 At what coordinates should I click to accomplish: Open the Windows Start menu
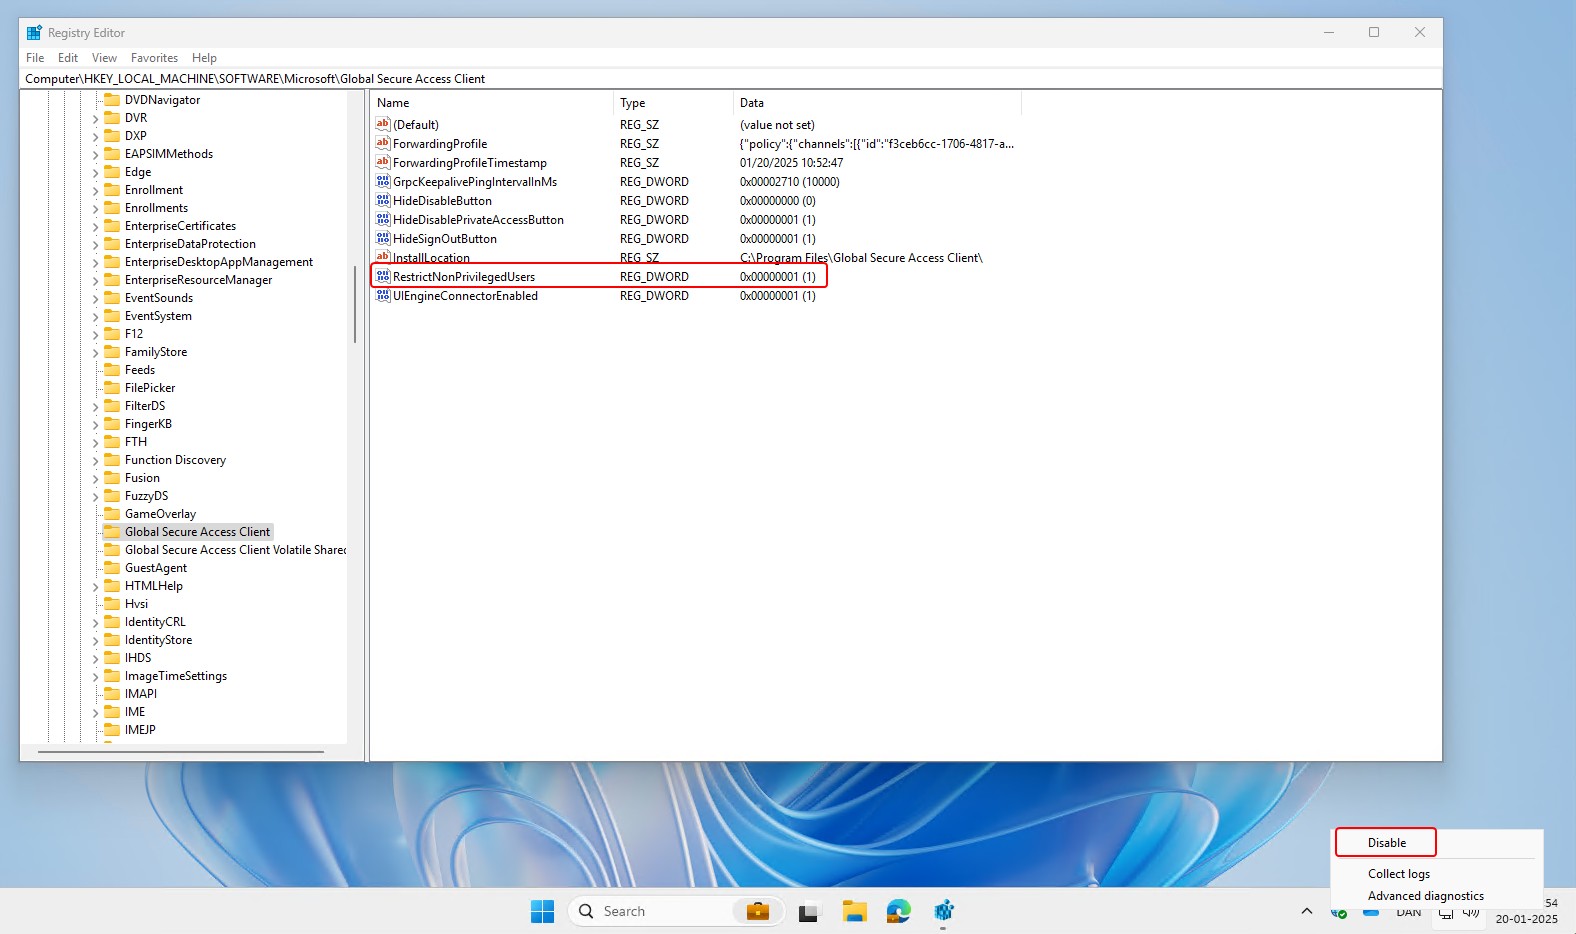tap(542, 911)
